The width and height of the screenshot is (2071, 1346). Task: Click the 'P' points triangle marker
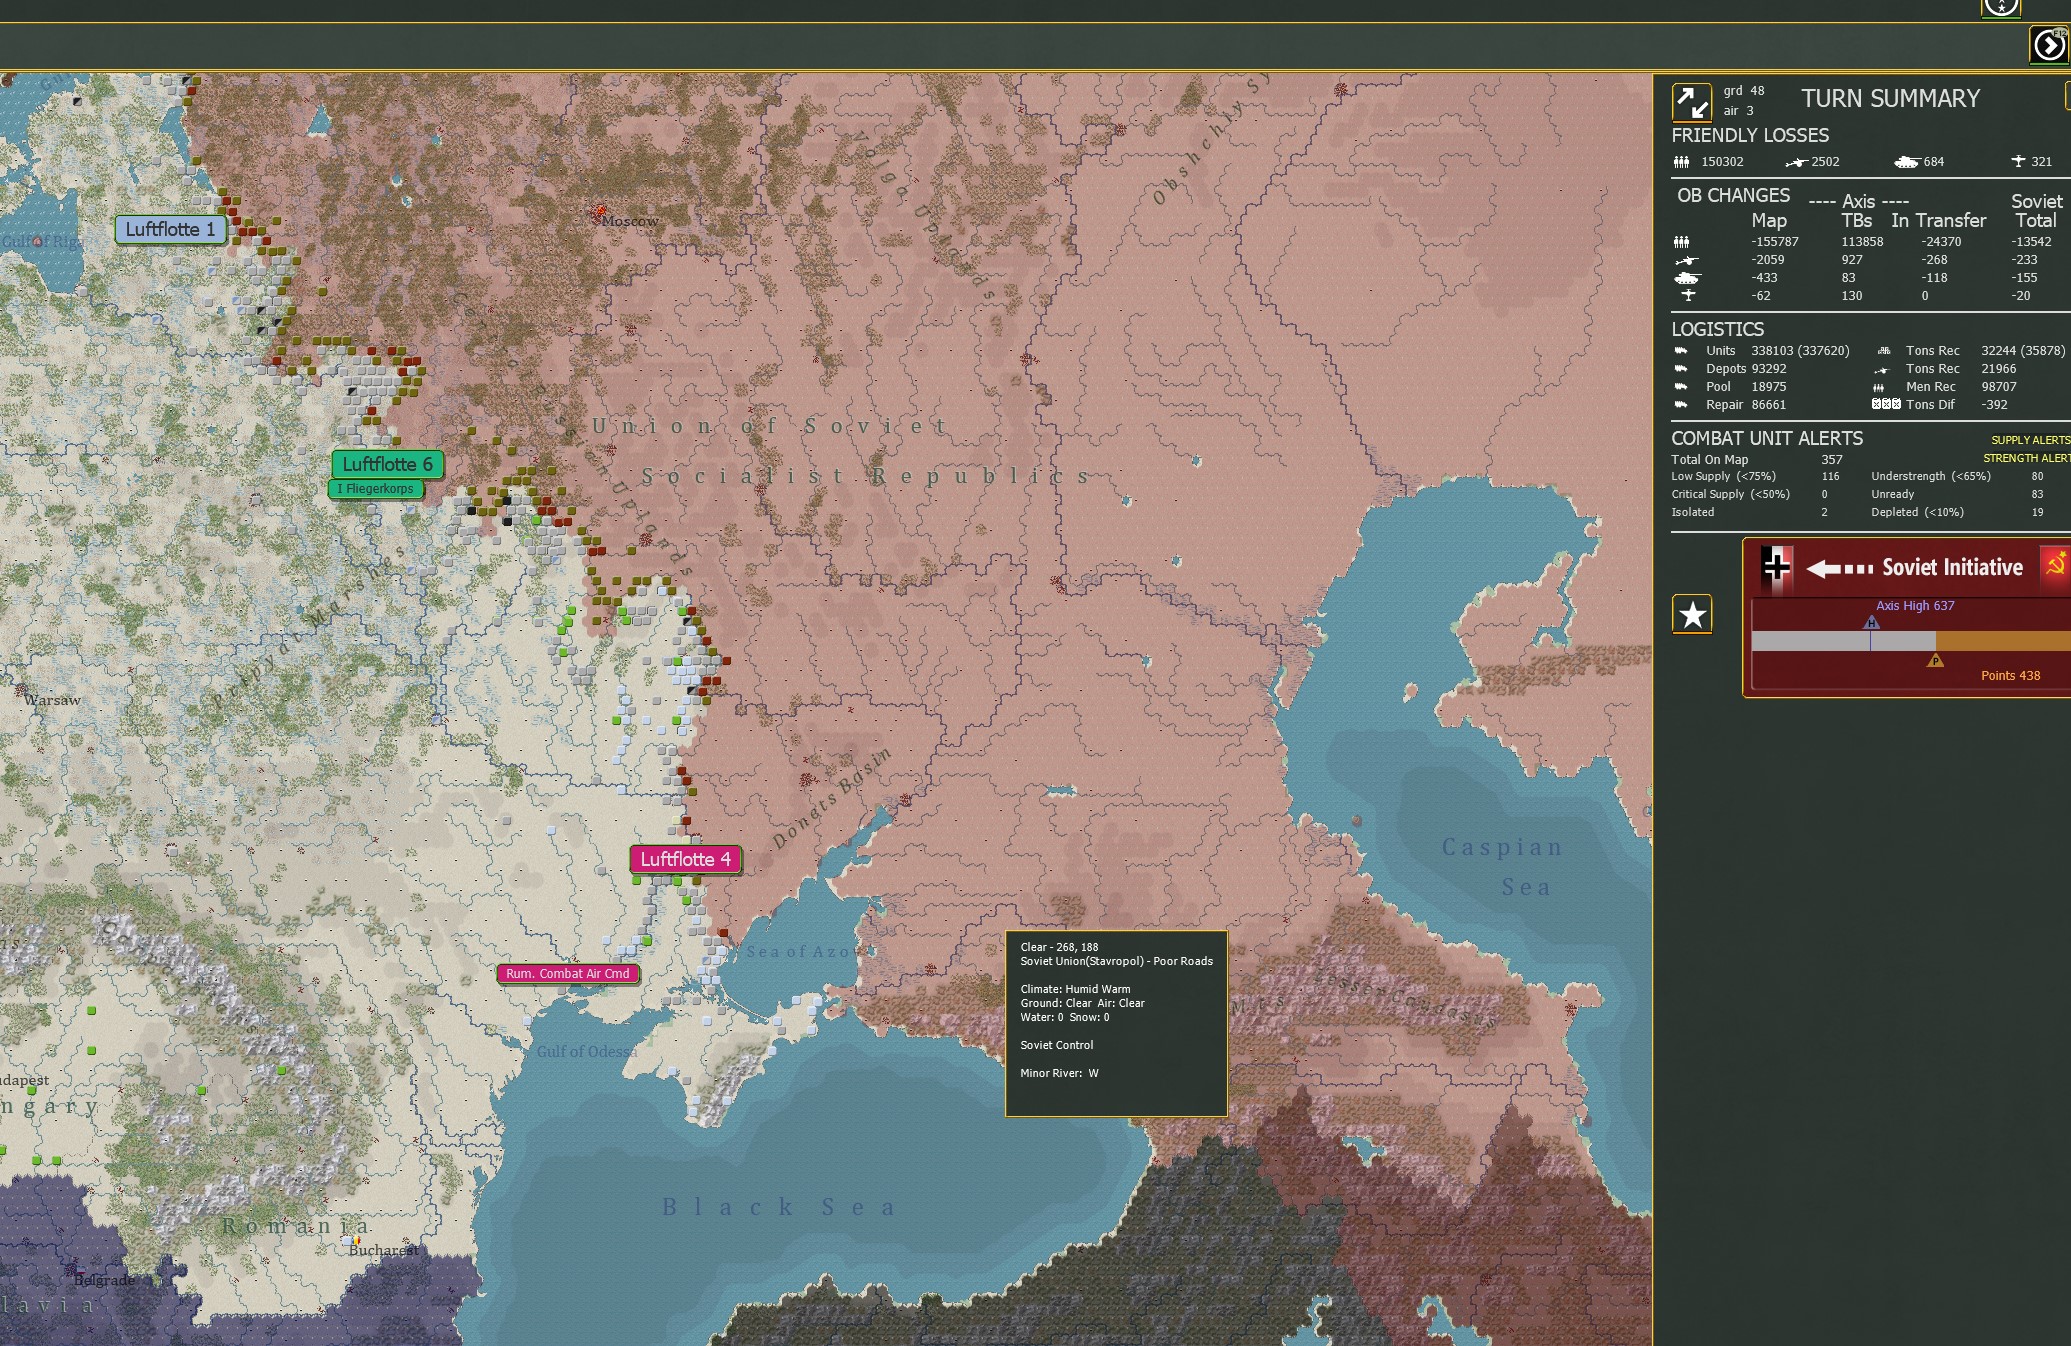pyautogui.click(x=1935, y=660)
